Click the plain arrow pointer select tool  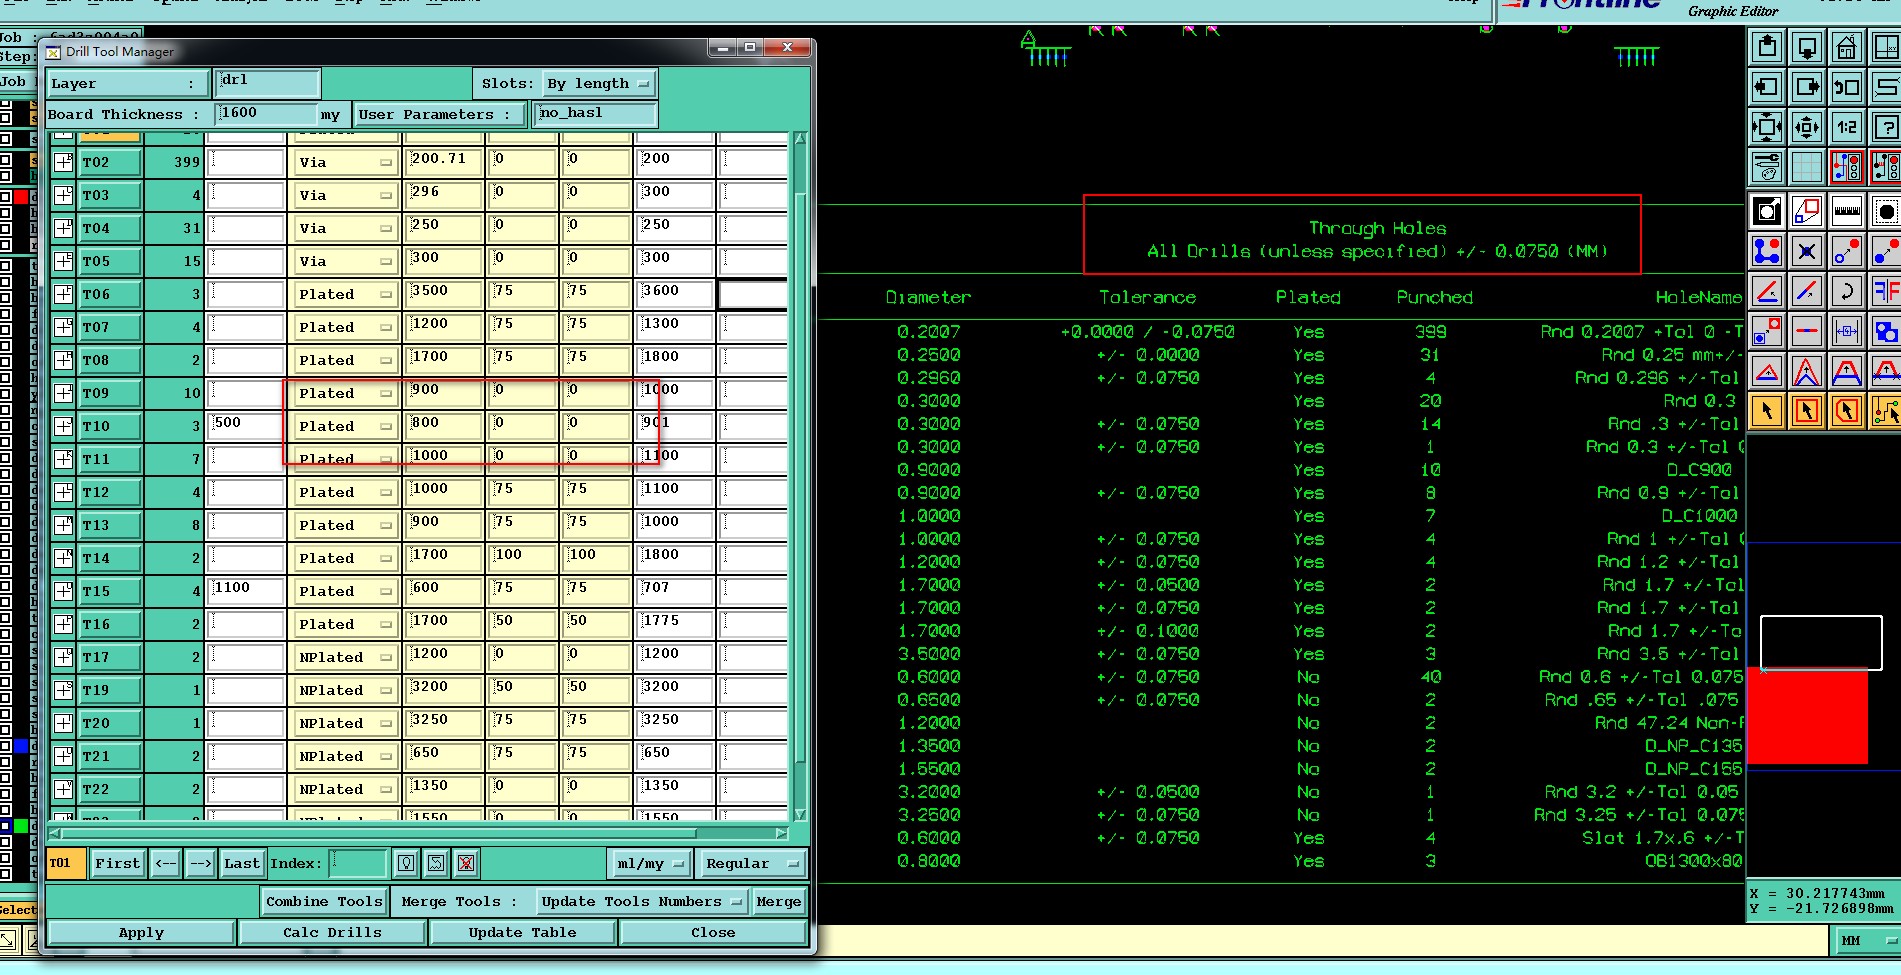coord(1767,410)
